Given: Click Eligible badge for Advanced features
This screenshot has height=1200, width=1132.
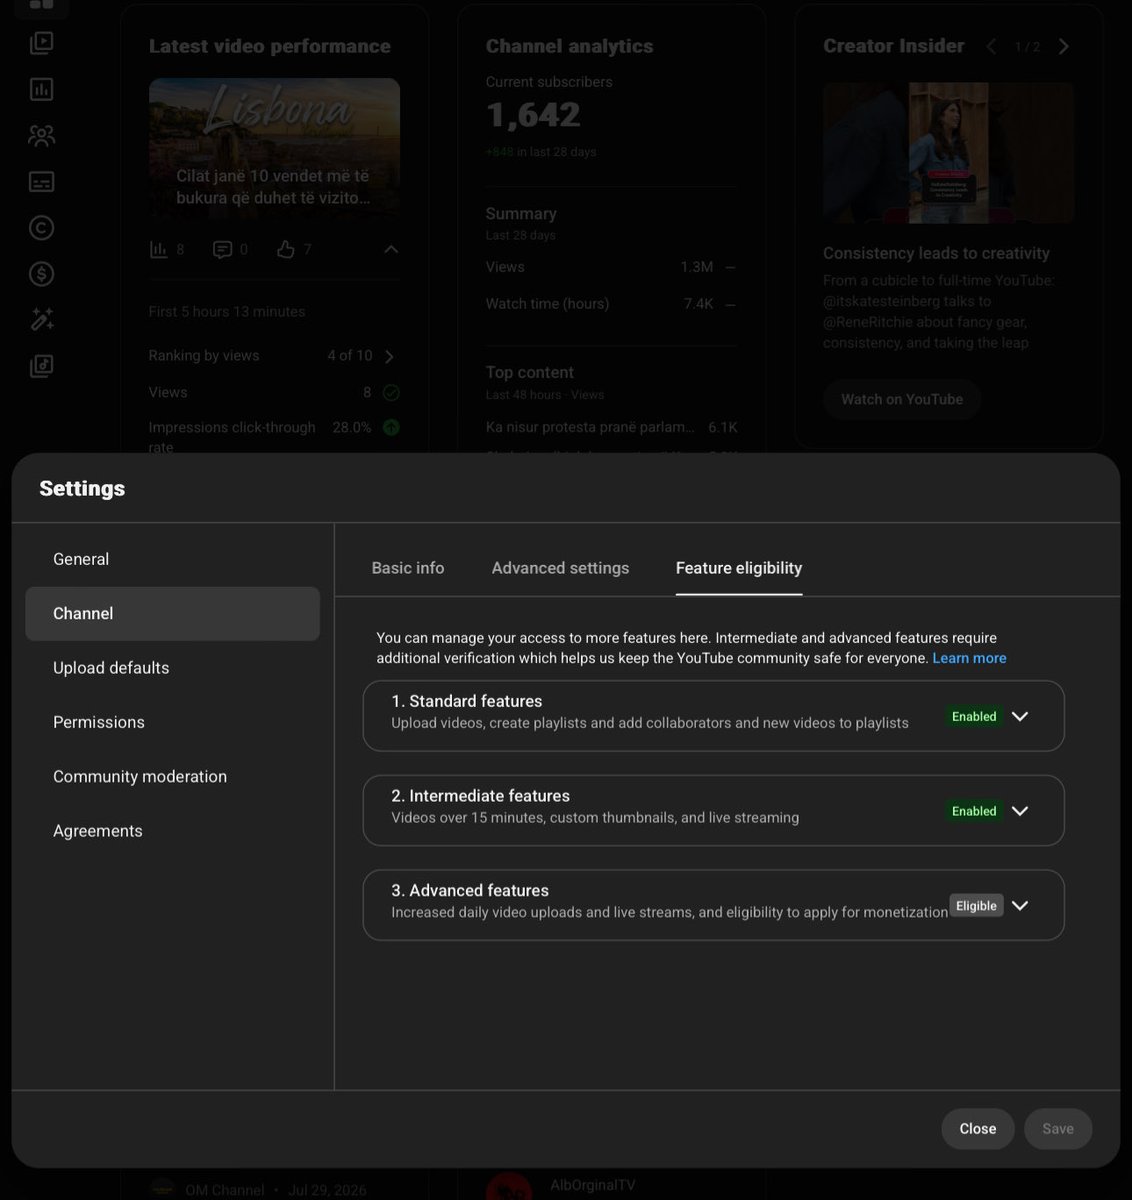Looking at the screenshot, I should pyautogui.click(x=976, y=905).
